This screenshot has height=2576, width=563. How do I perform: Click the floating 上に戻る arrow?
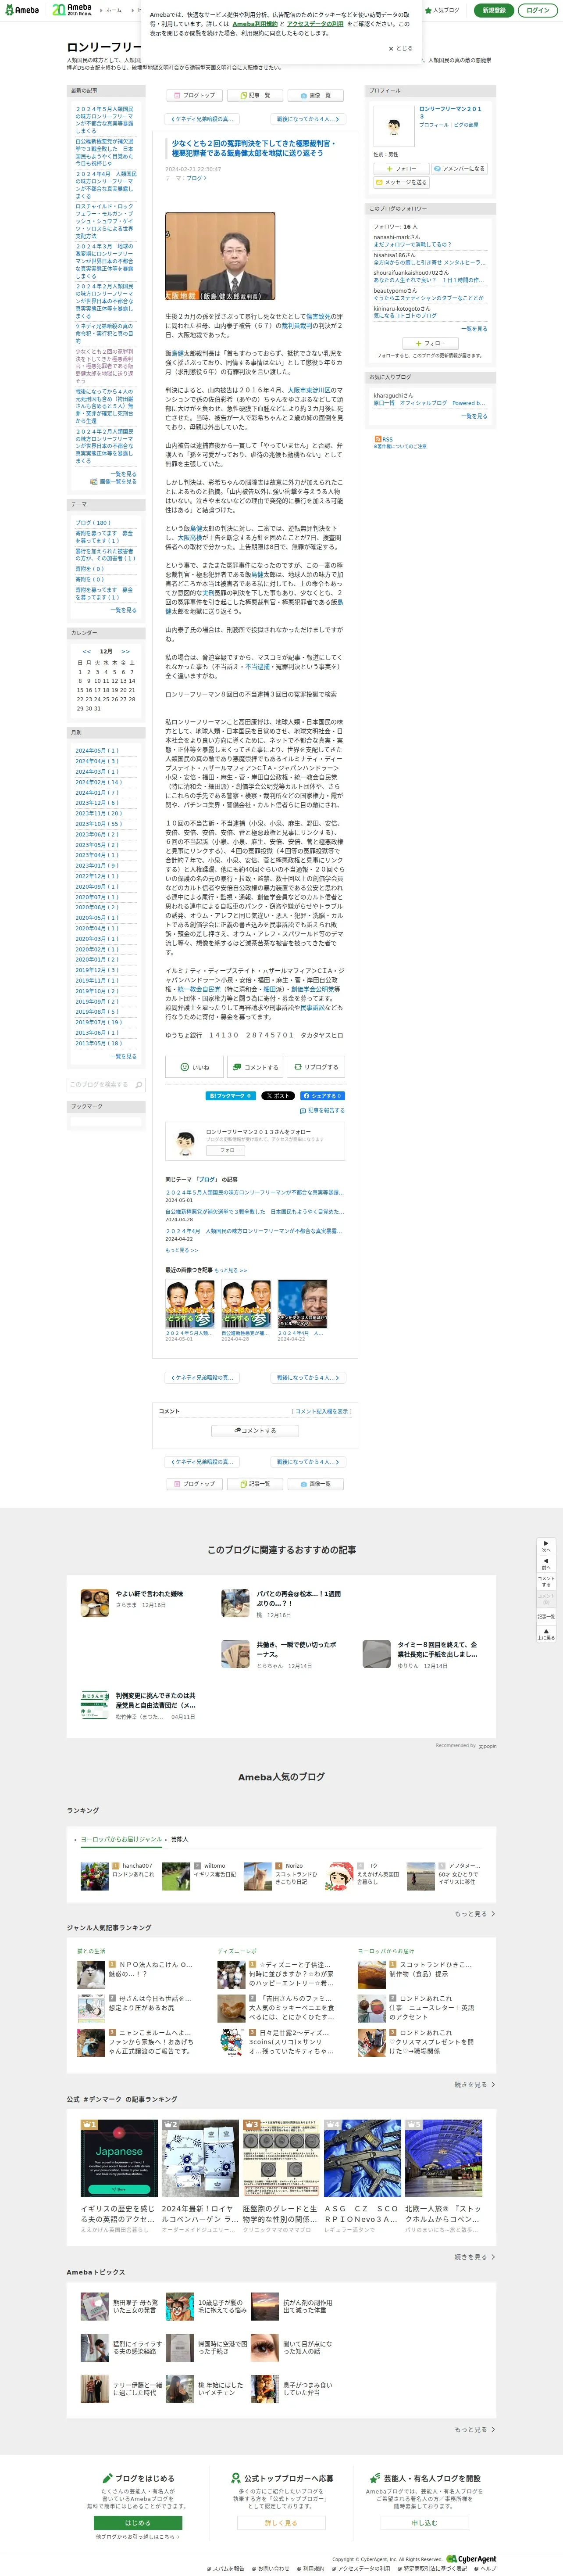click(546, 1633)
